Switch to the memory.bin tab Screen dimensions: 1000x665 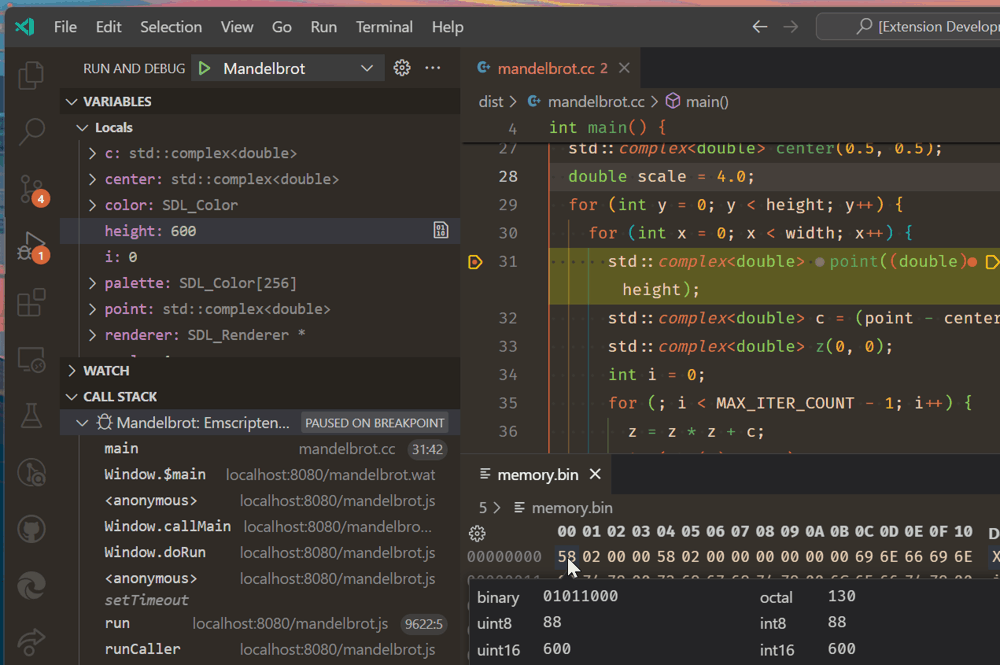[540, 474]
